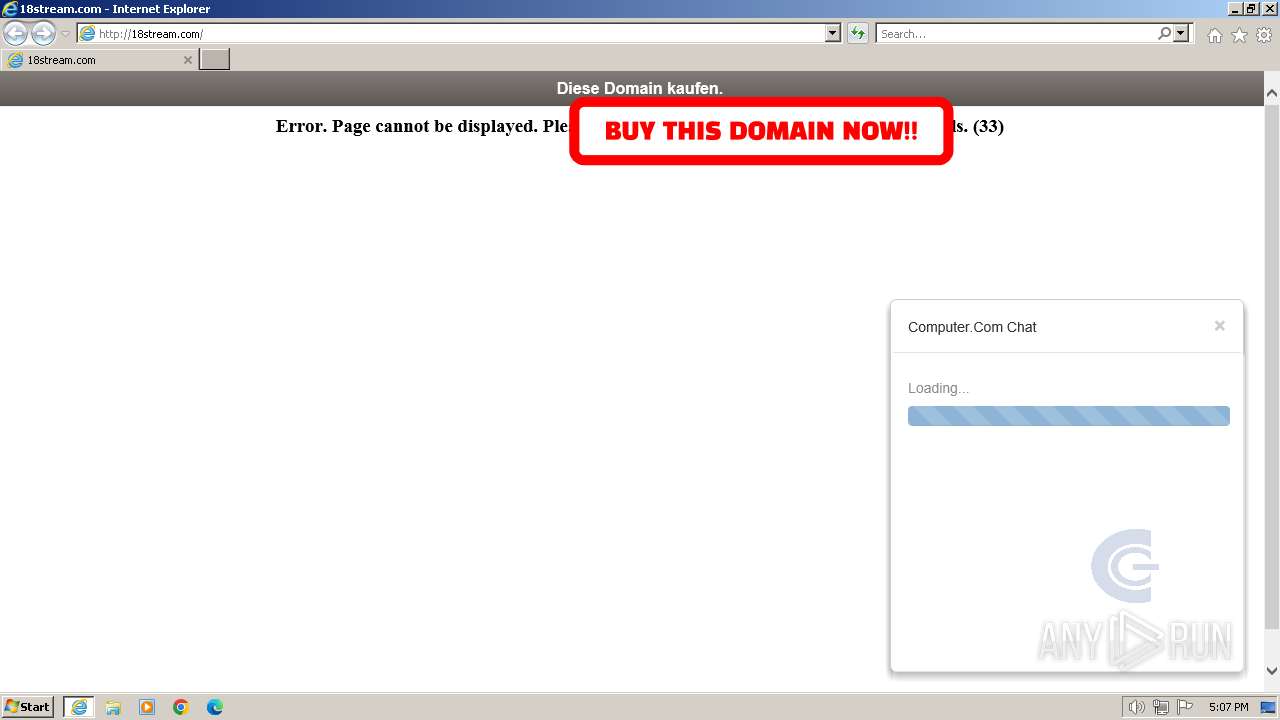The height and width of the screenshot is (720, 1280).
Task: Open the recent pages dropdown arrow
Action: pos(65,34)
